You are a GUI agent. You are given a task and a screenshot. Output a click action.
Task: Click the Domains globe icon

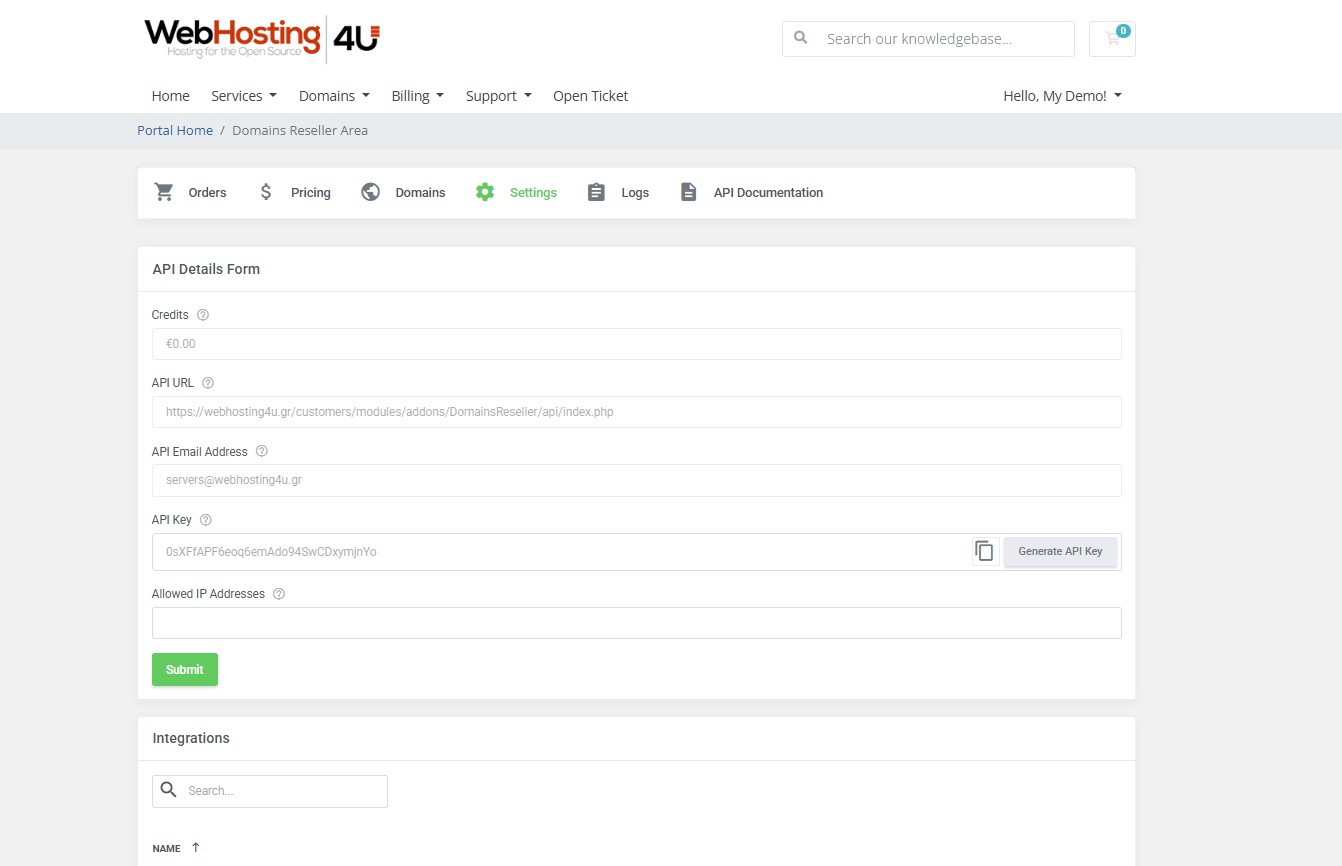pos(371,192)
